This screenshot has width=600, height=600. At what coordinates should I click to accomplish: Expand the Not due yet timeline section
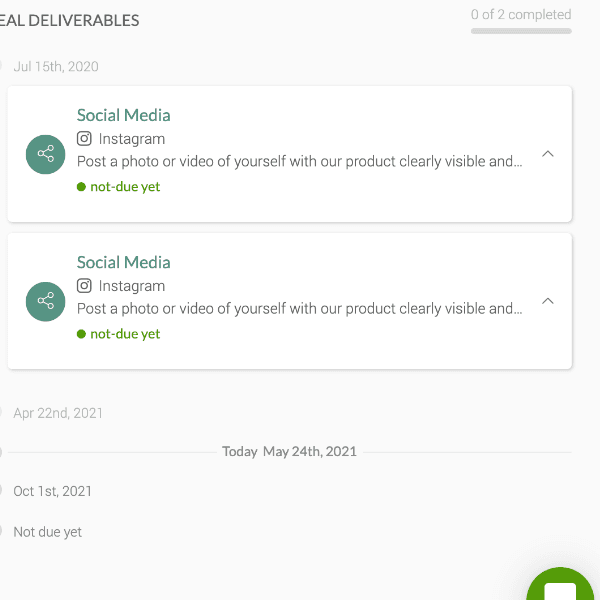click(47, 532)
